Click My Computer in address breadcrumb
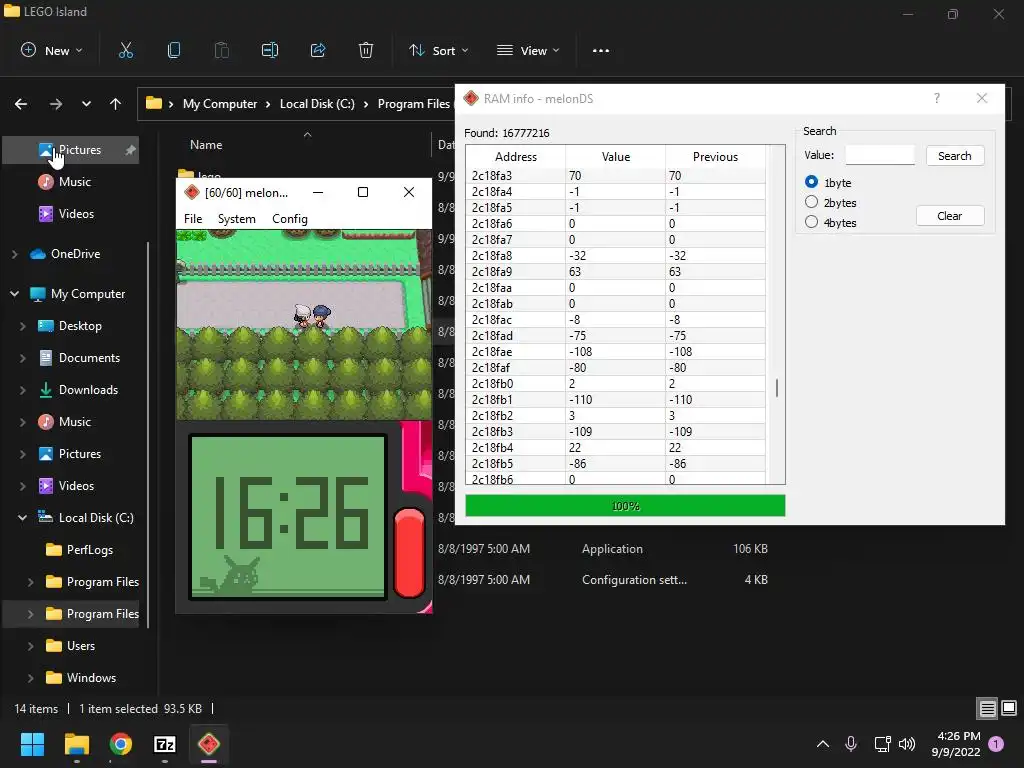The image size is (1024, 768). coord(219,104)
